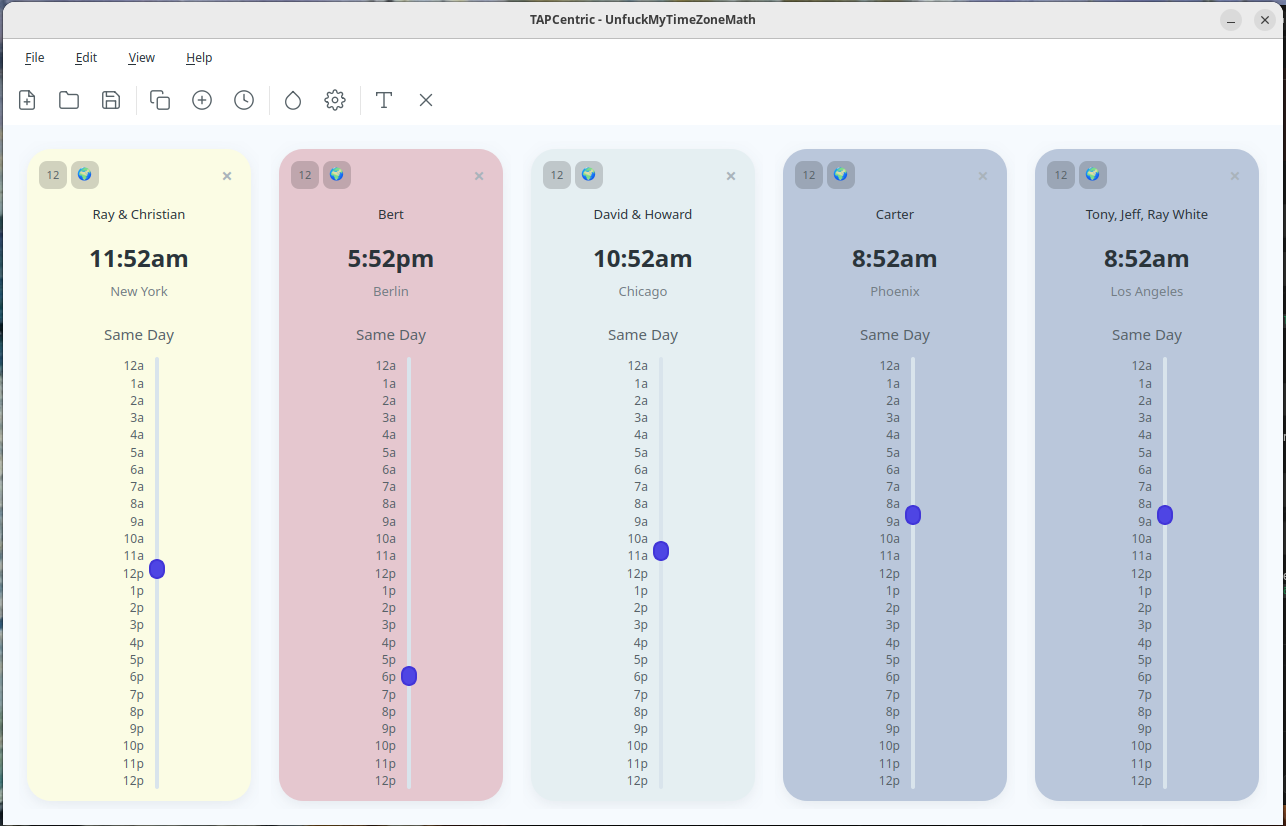Toggle 12-hour format on New York card
The height and width of the screenshot is (826, 1286).
pos(53,175)
